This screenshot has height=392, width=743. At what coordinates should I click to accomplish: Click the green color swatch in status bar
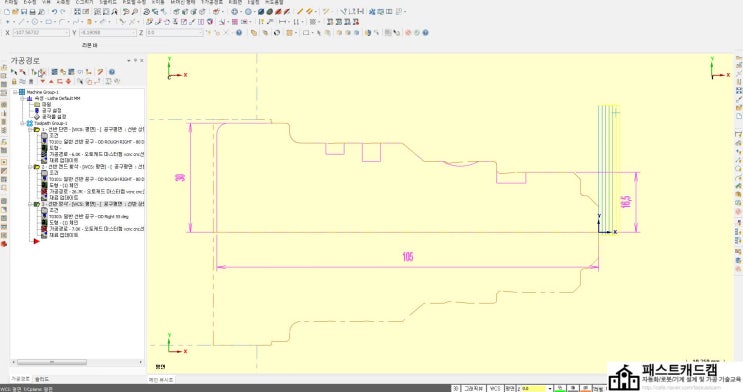560,389
